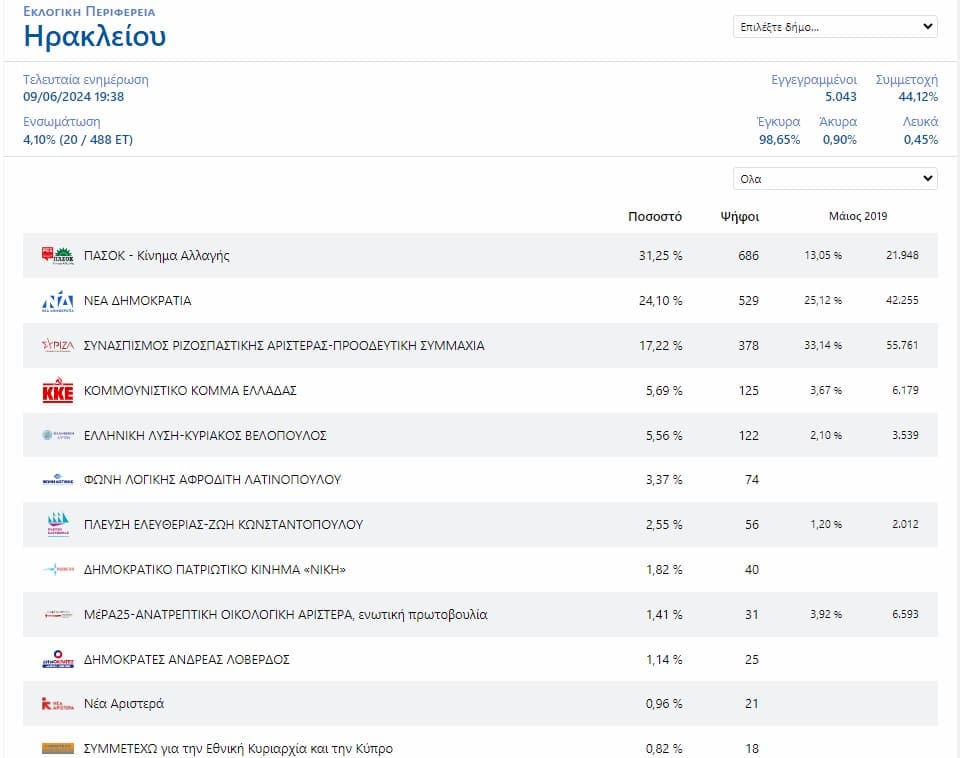This screenshot has height=758, width=960.
Task: Click ΣΥΡΙΖΑ 2019 votes 55.761
Action: click(x=902, y=345)
